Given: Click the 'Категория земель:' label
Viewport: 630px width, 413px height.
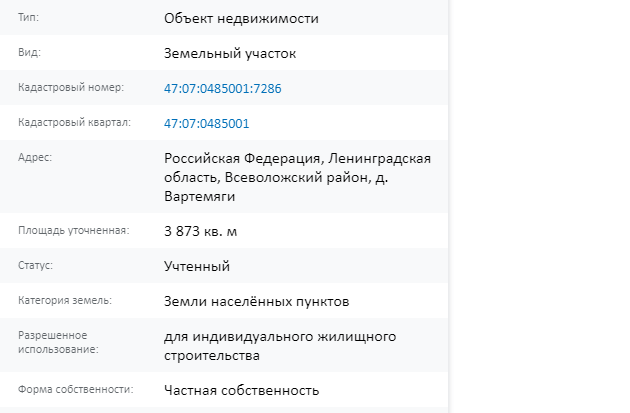Looking at the screenshot, I should (x=65, y=301).
